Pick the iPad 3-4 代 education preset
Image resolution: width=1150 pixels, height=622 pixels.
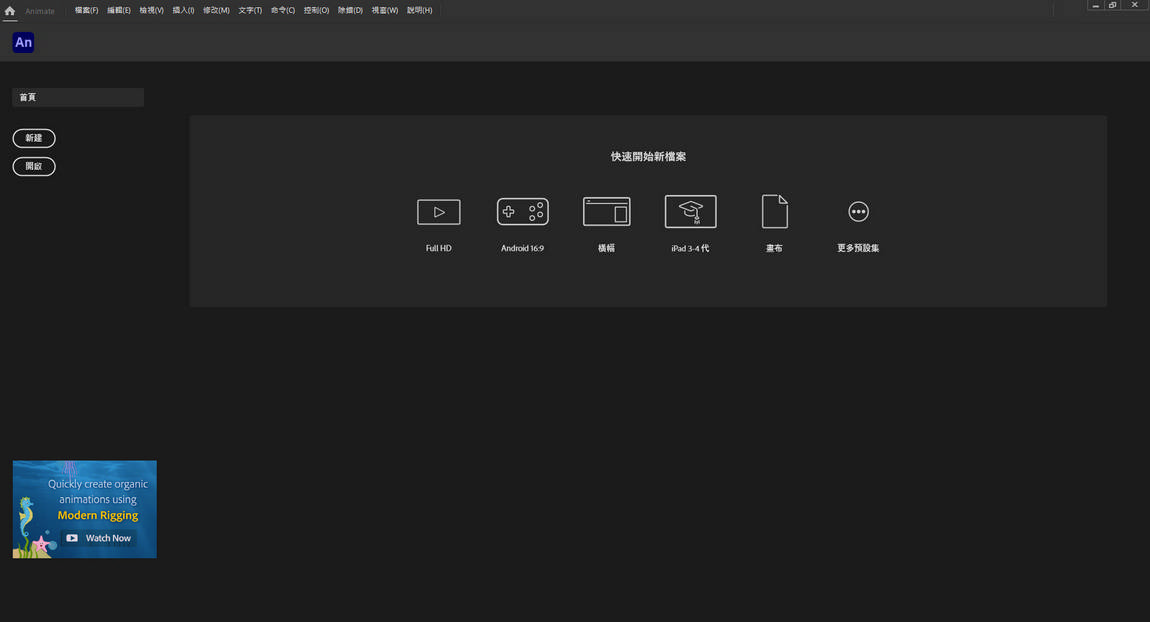pos(690,212)
